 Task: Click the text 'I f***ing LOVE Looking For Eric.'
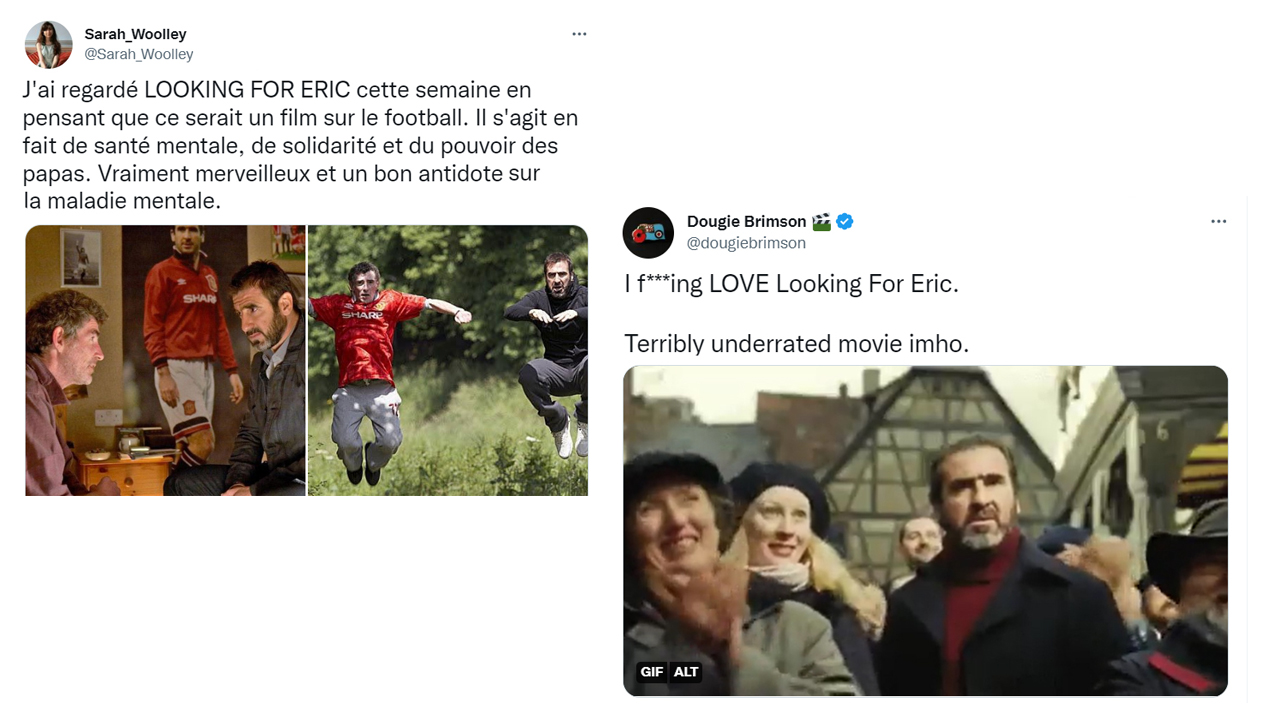(791, 284)
